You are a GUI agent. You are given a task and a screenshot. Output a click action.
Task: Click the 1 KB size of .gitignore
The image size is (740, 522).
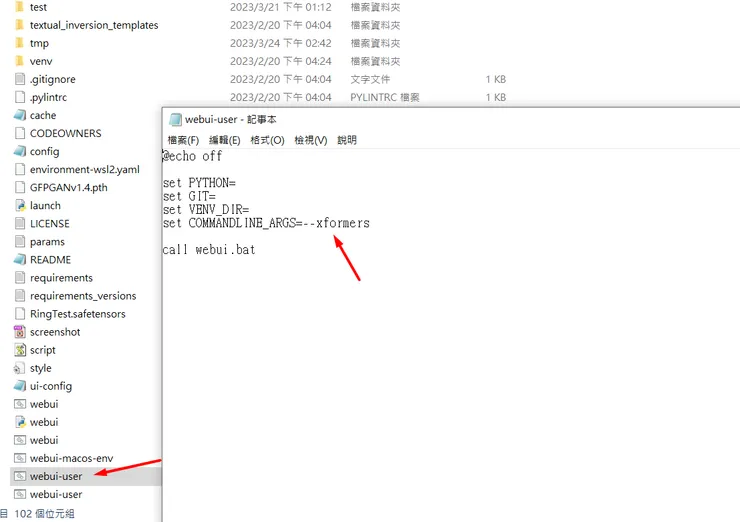click(x=496, y=79)
